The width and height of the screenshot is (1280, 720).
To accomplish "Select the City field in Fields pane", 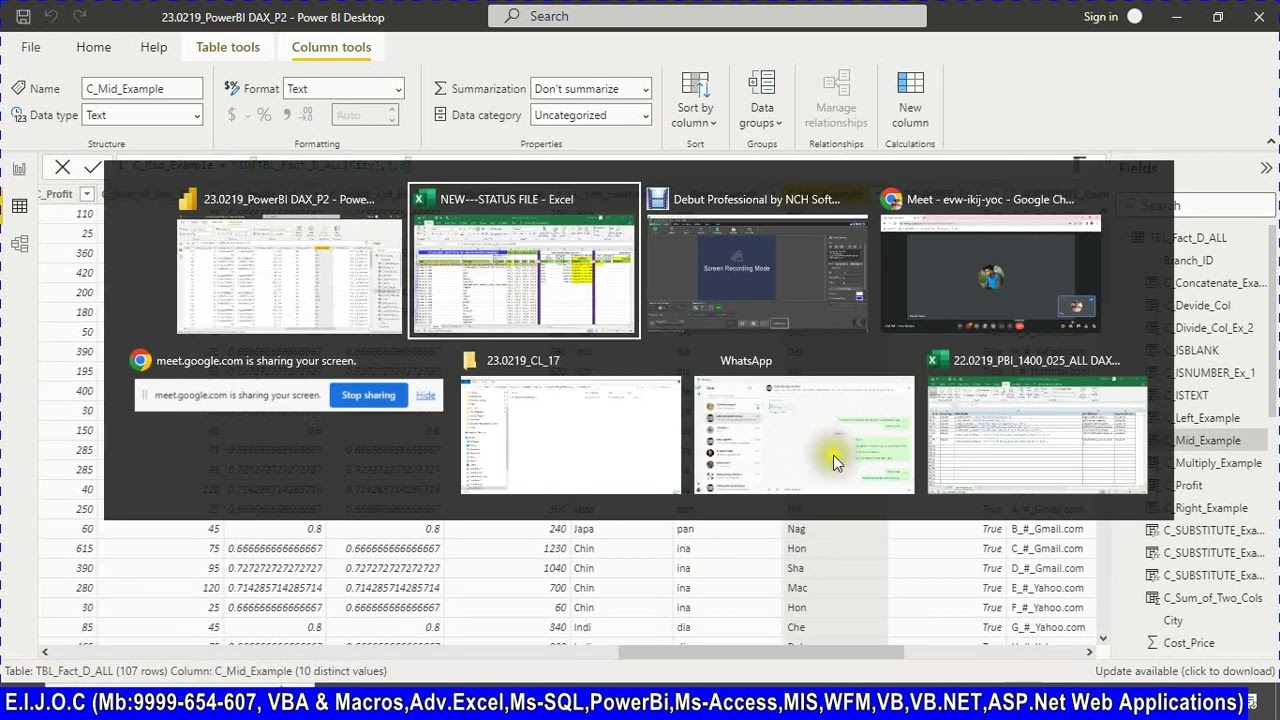I will pyautogui.click(x=1173, y=620).
